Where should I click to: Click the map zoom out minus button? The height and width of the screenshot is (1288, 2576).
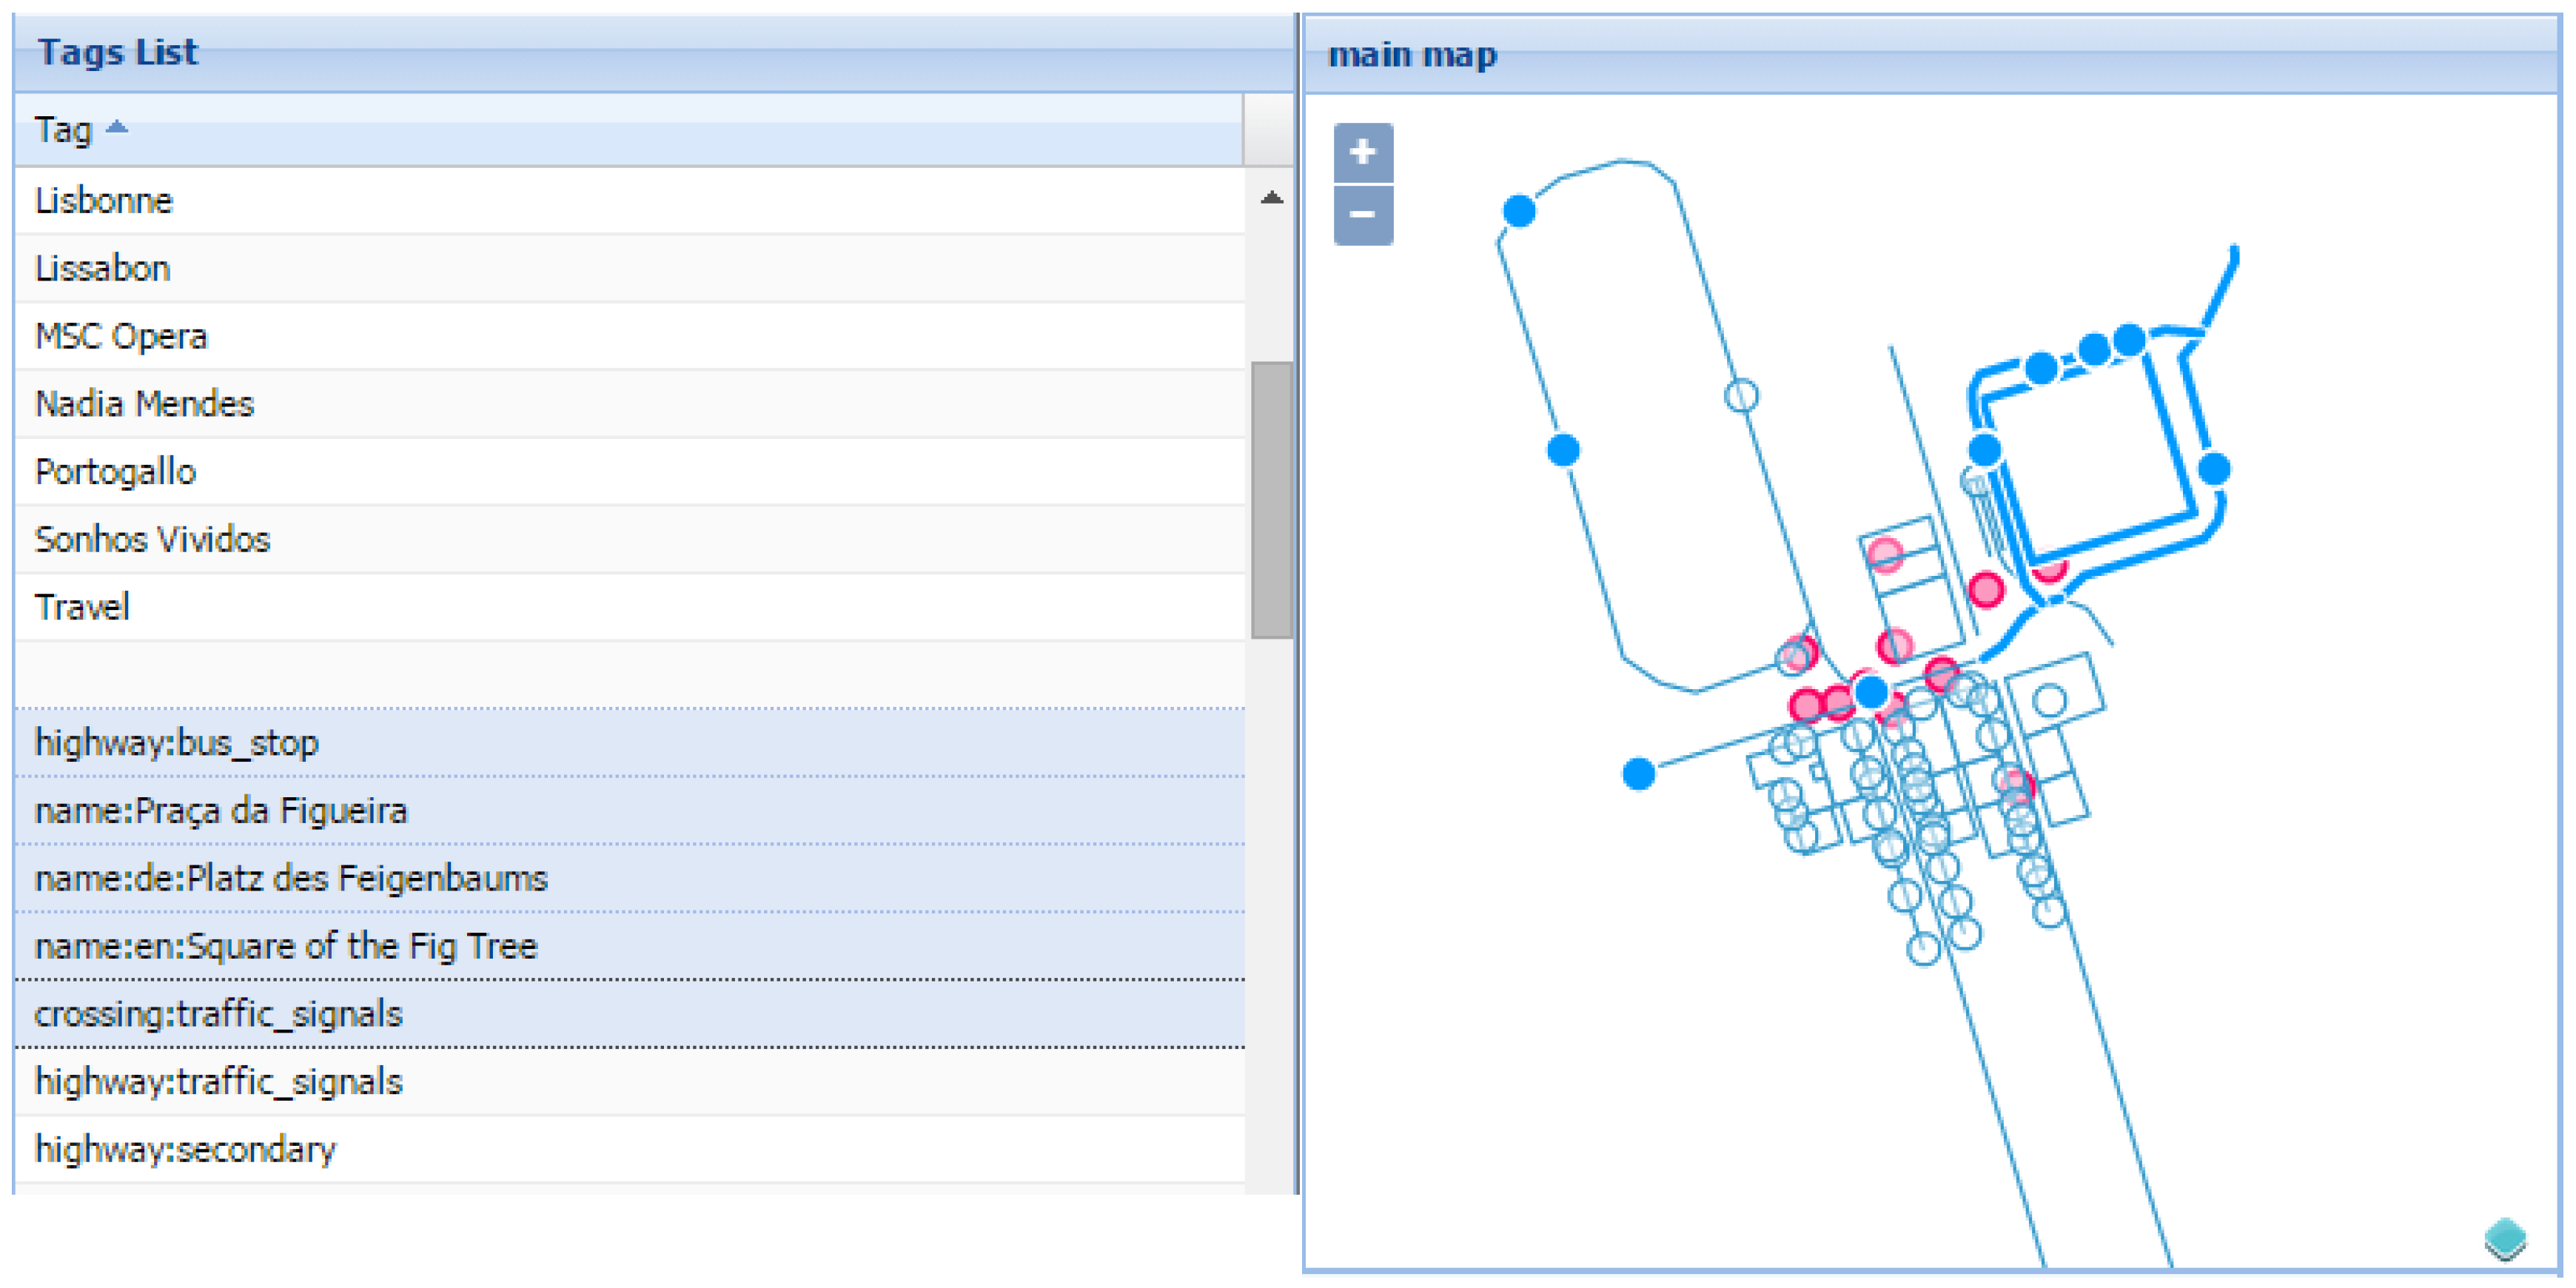click(1362, 214)
